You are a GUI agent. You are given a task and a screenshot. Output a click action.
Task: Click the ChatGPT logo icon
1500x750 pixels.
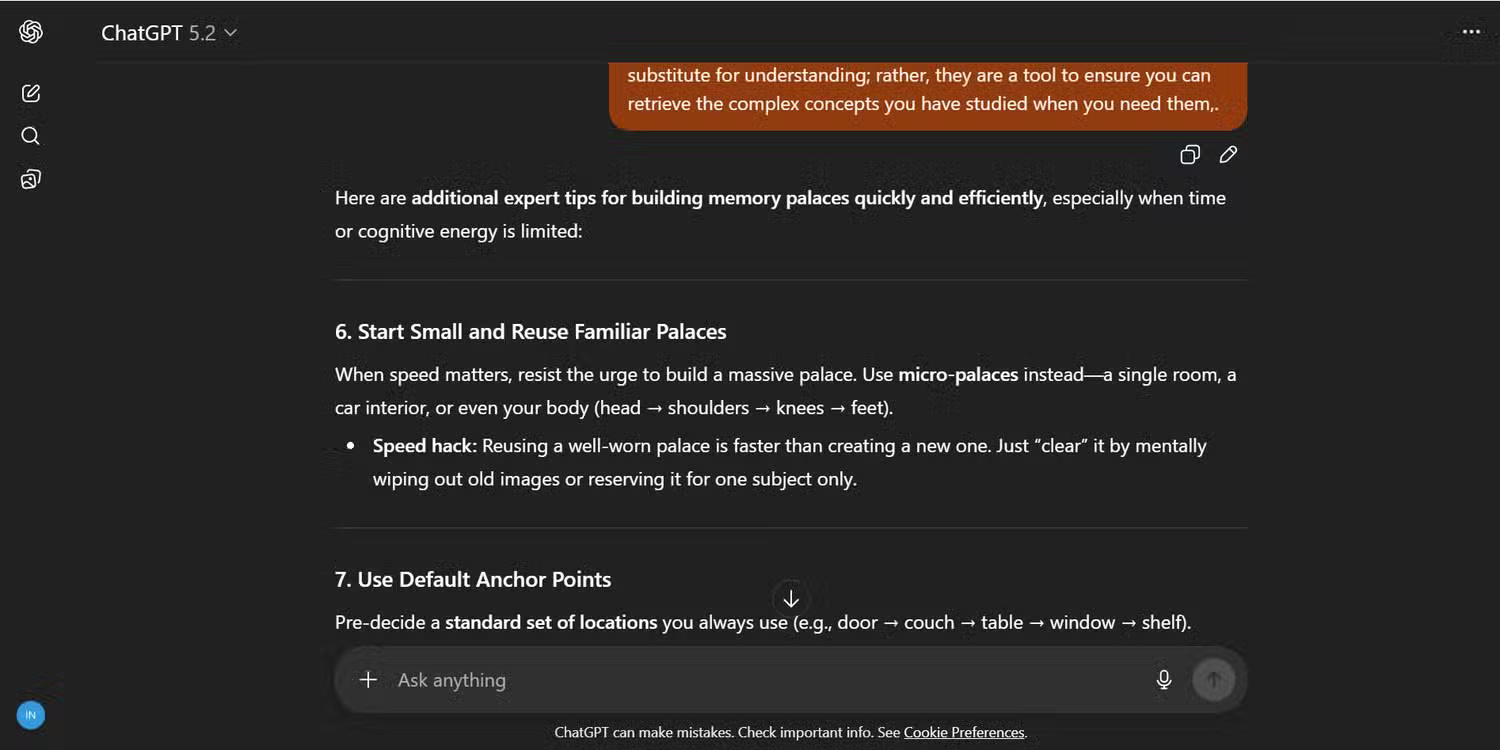coord(31,32)
